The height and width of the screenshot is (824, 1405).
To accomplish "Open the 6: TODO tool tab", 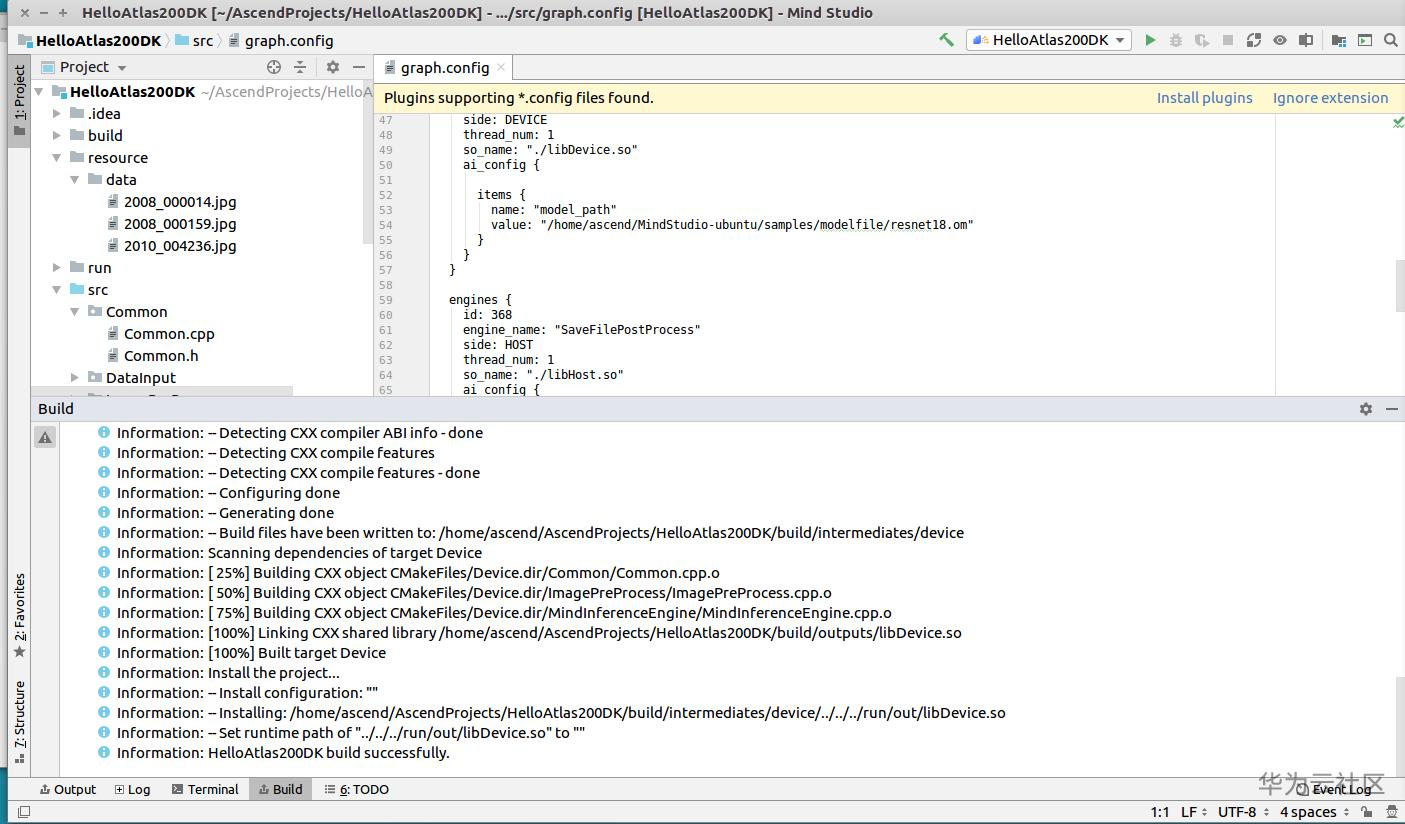I will (x=358, y=789).
